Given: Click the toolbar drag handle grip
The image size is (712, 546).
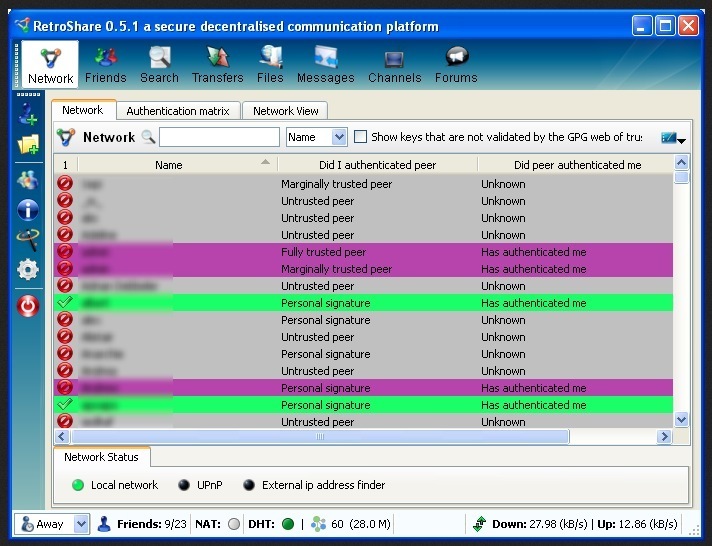Looking at the screenshot, I should 17,65.
